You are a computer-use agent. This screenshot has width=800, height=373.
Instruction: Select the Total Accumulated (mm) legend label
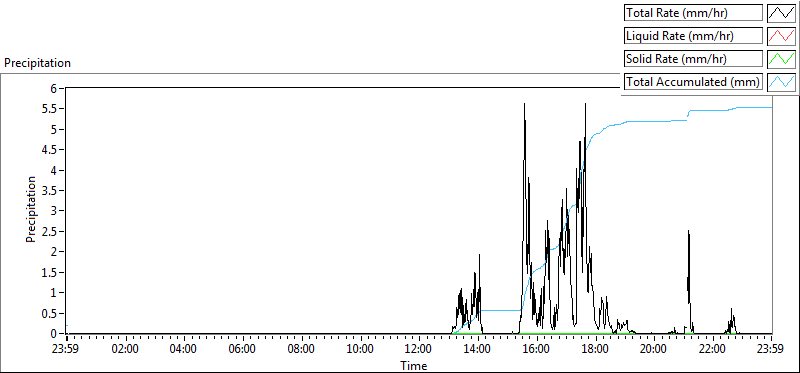click(x=694, y=82)
